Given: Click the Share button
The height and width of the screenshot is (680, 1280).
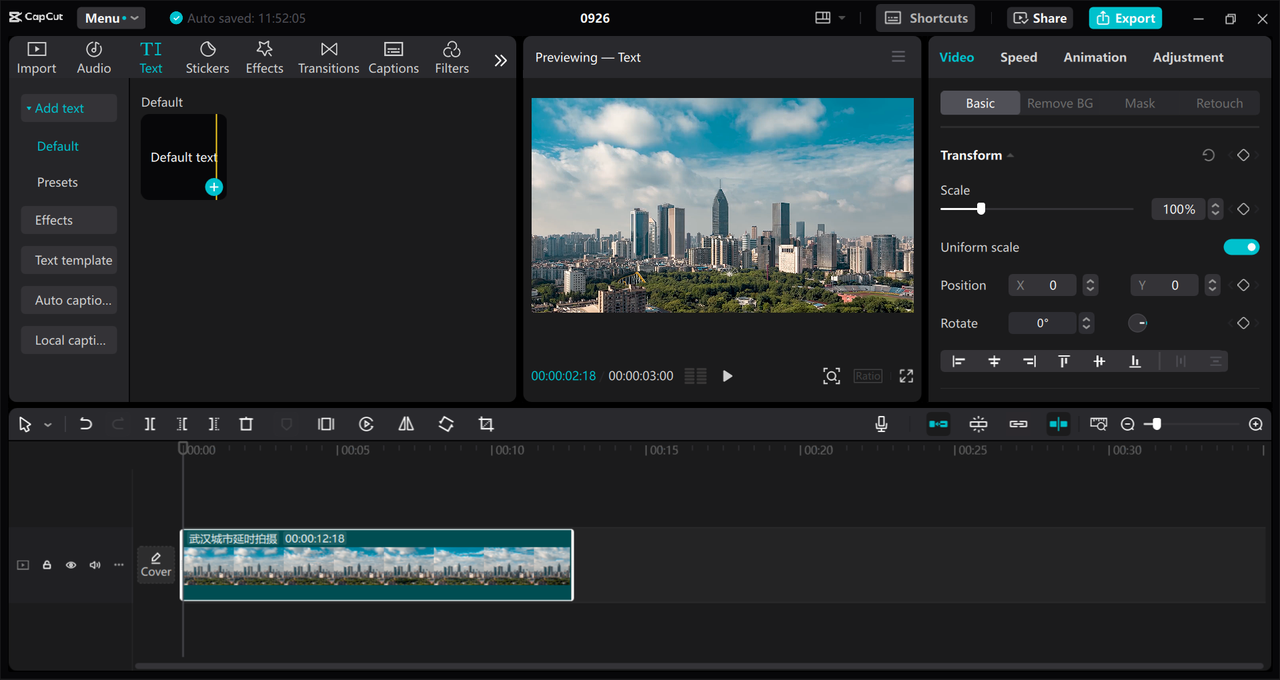Looking at the screenshot, I should click(x=1040, y=18).
